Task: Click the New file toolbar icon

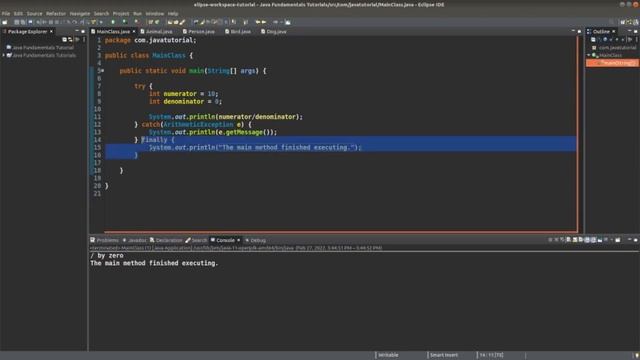Action: click(4, 22)
